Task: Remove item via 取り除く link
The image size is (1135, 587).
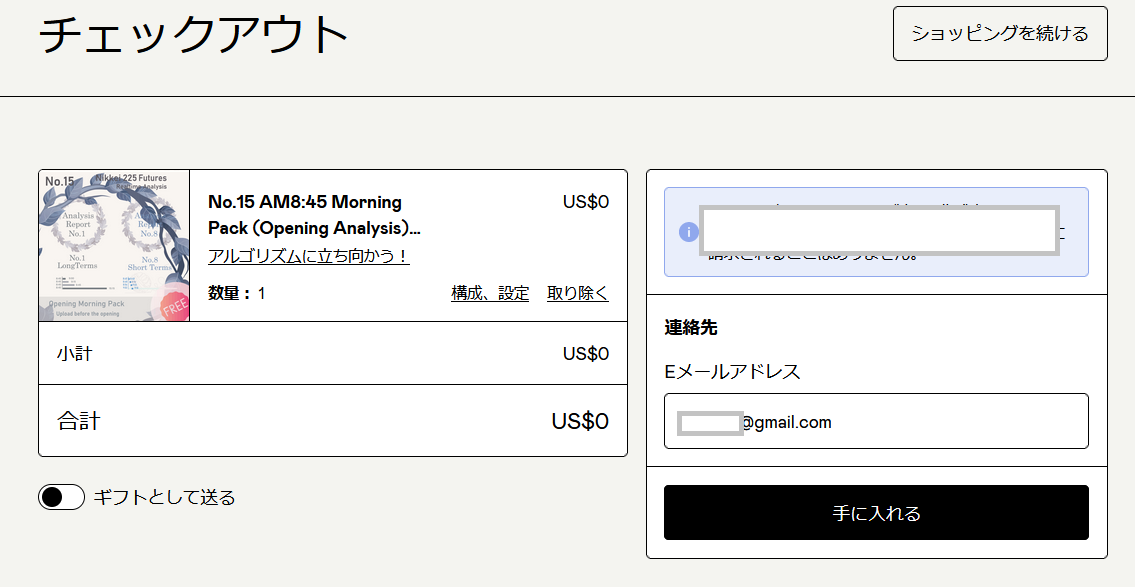Action: [x=577, y=293]
